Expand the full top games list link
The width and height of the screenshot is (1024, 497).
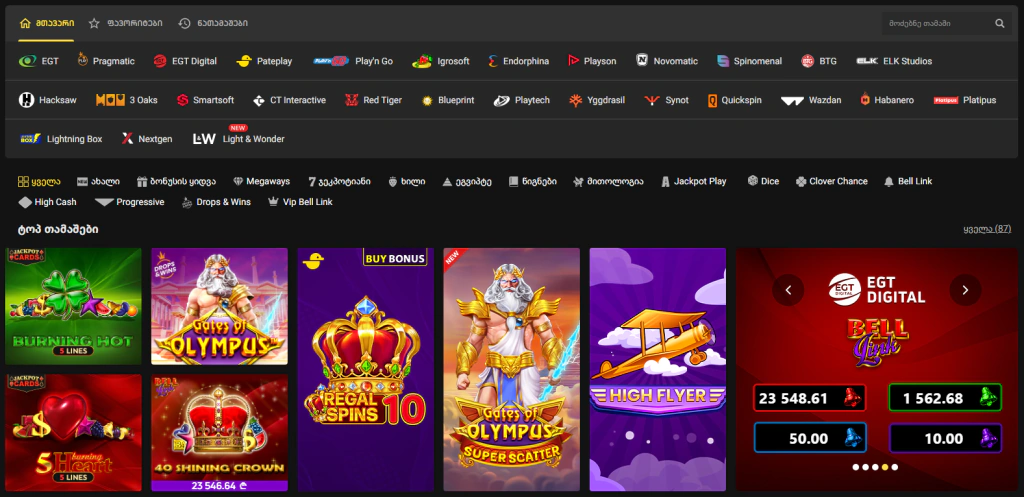click(986, 229)
